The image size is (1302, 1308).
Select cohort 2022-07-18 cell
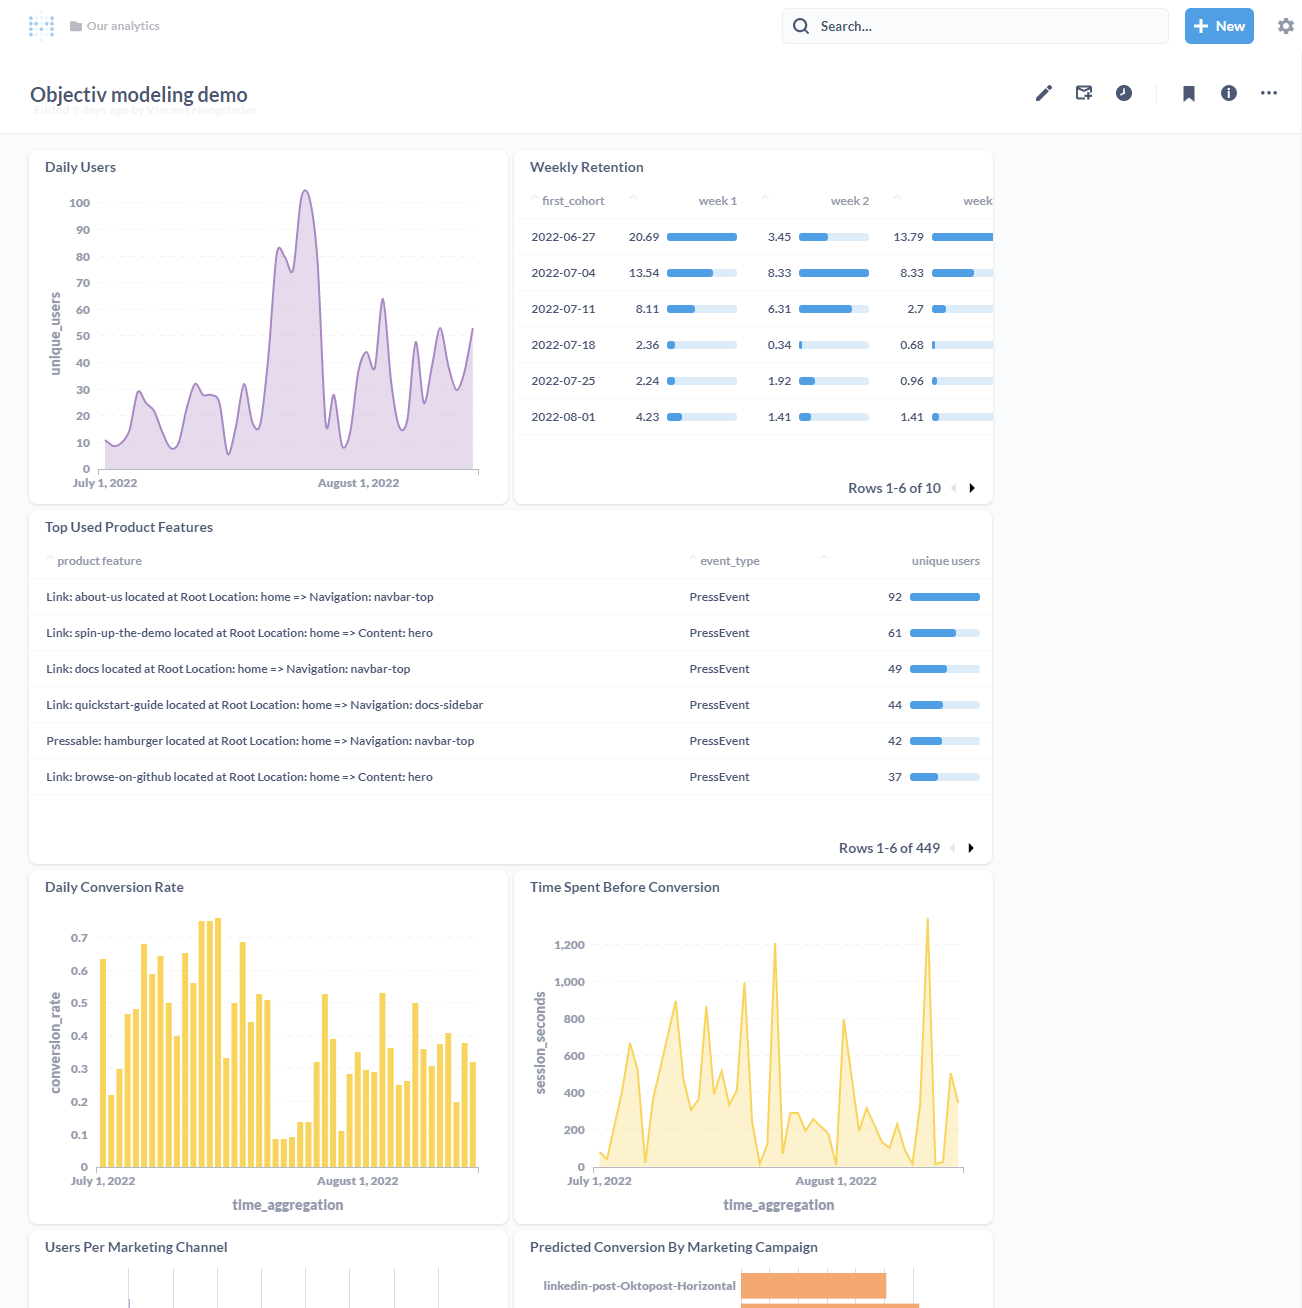click(563, 345)
